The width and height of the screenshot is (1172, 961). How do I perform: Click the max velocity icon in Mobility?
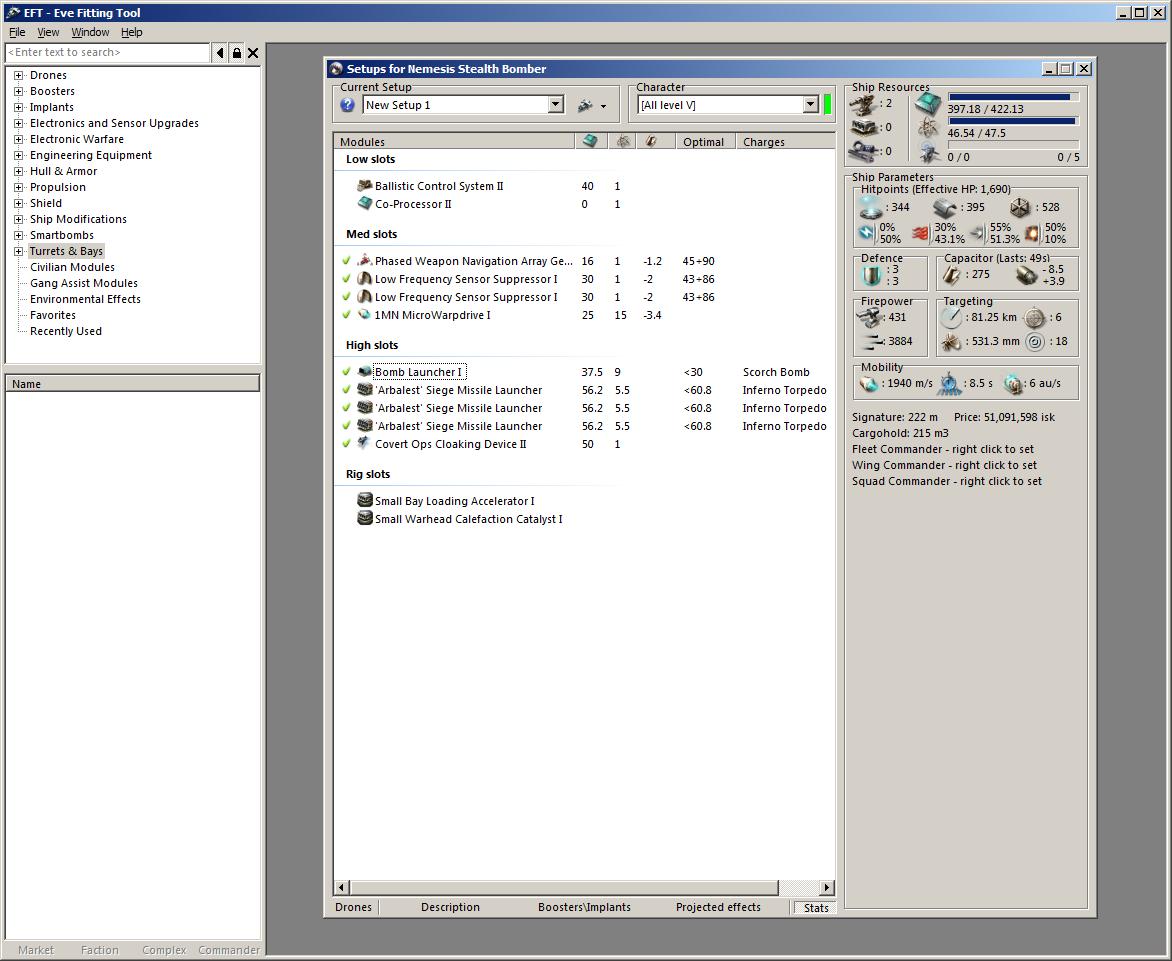click(x=869, y=383)
